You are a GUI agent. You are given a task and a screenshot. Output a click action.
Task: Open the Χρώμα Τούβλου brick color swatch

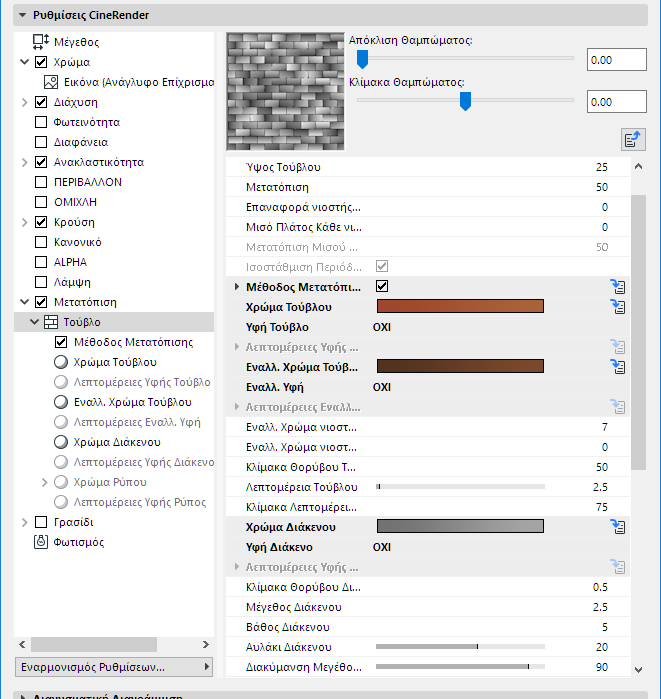[459, 307]
